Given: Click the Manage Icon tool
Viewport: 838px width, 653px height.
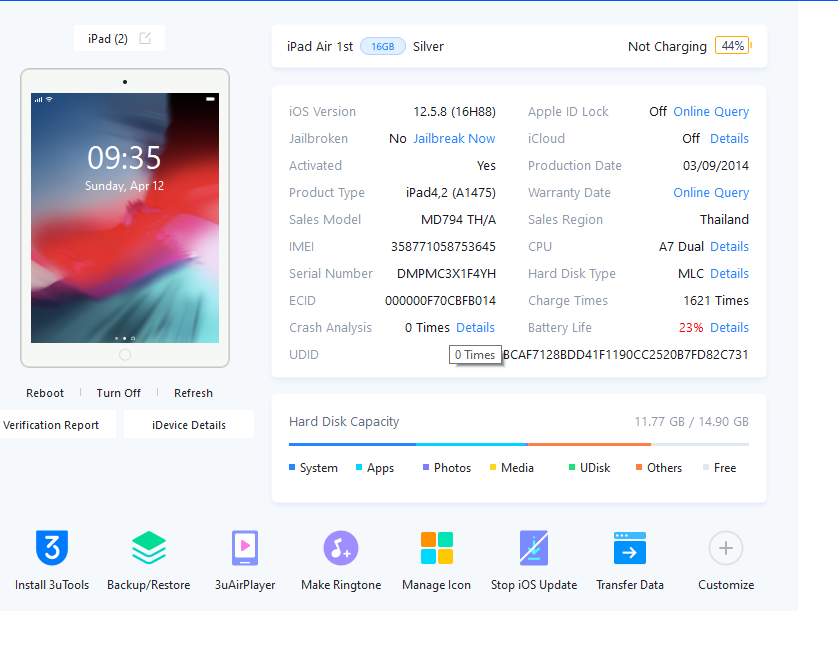Looking at the screenshot, I should click(x=437, y=548).
